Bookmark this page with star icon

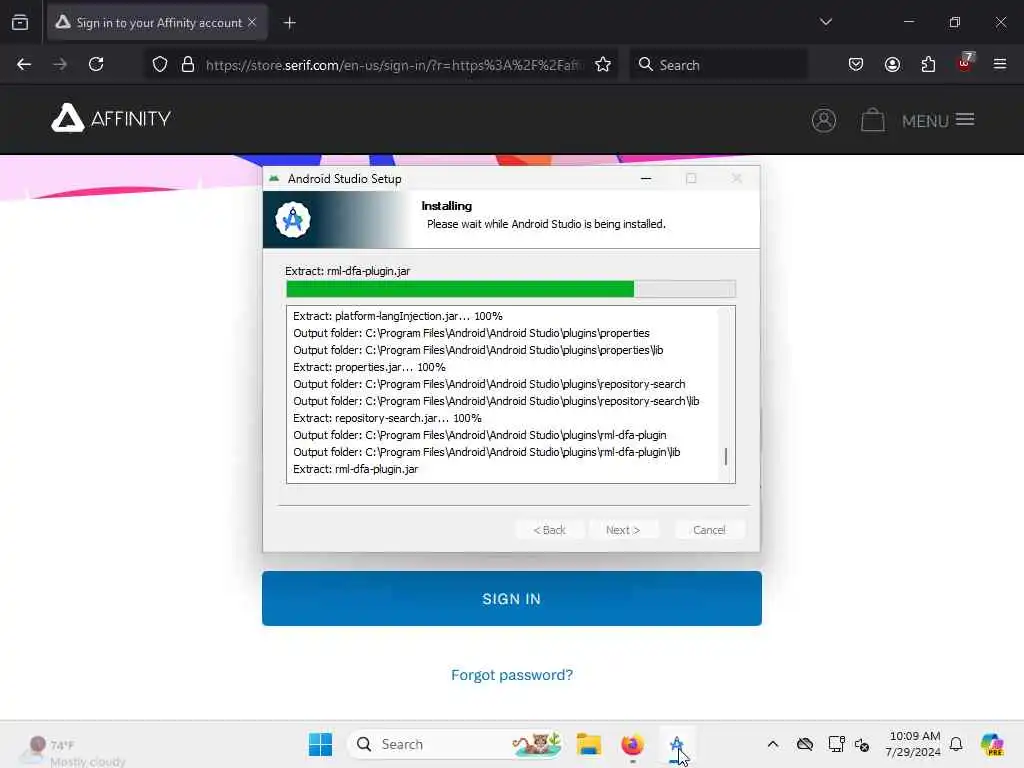(603, 65)
